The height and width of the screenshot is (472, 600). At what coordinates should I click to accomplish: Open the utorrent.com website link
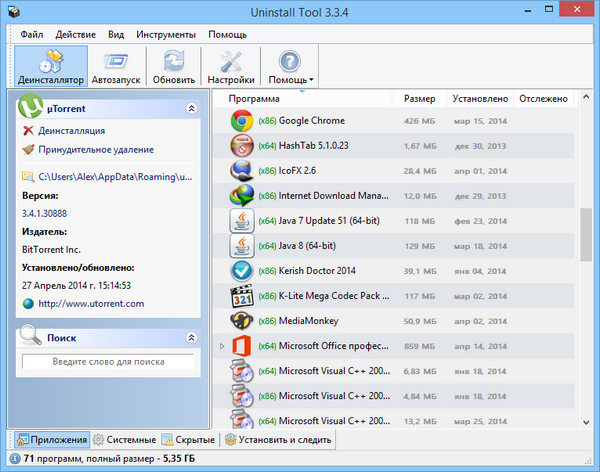(91, 303)
